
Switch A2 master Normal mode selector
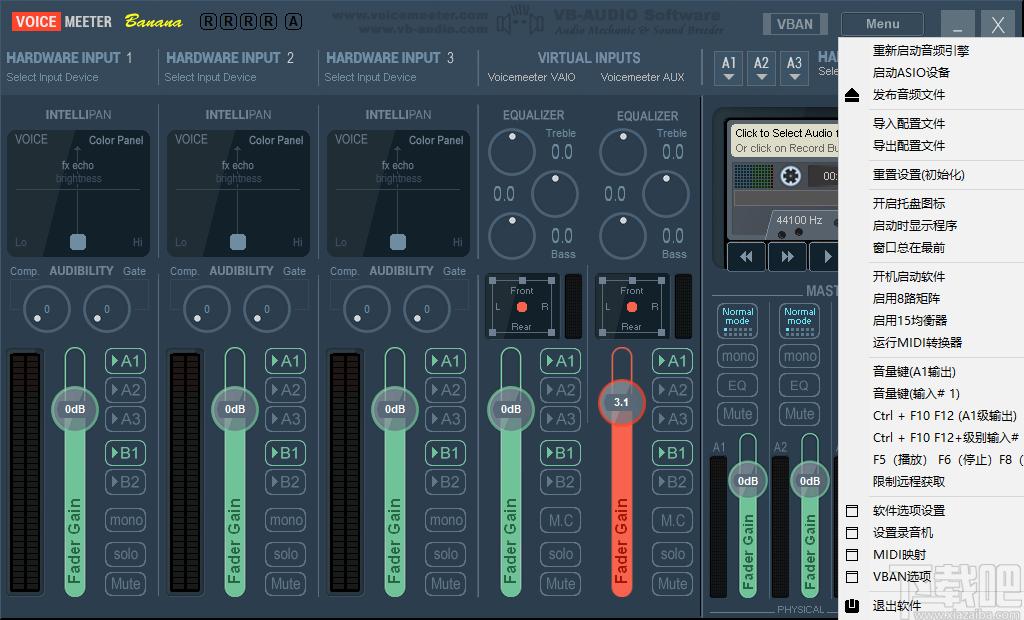[x=799, y=320]
